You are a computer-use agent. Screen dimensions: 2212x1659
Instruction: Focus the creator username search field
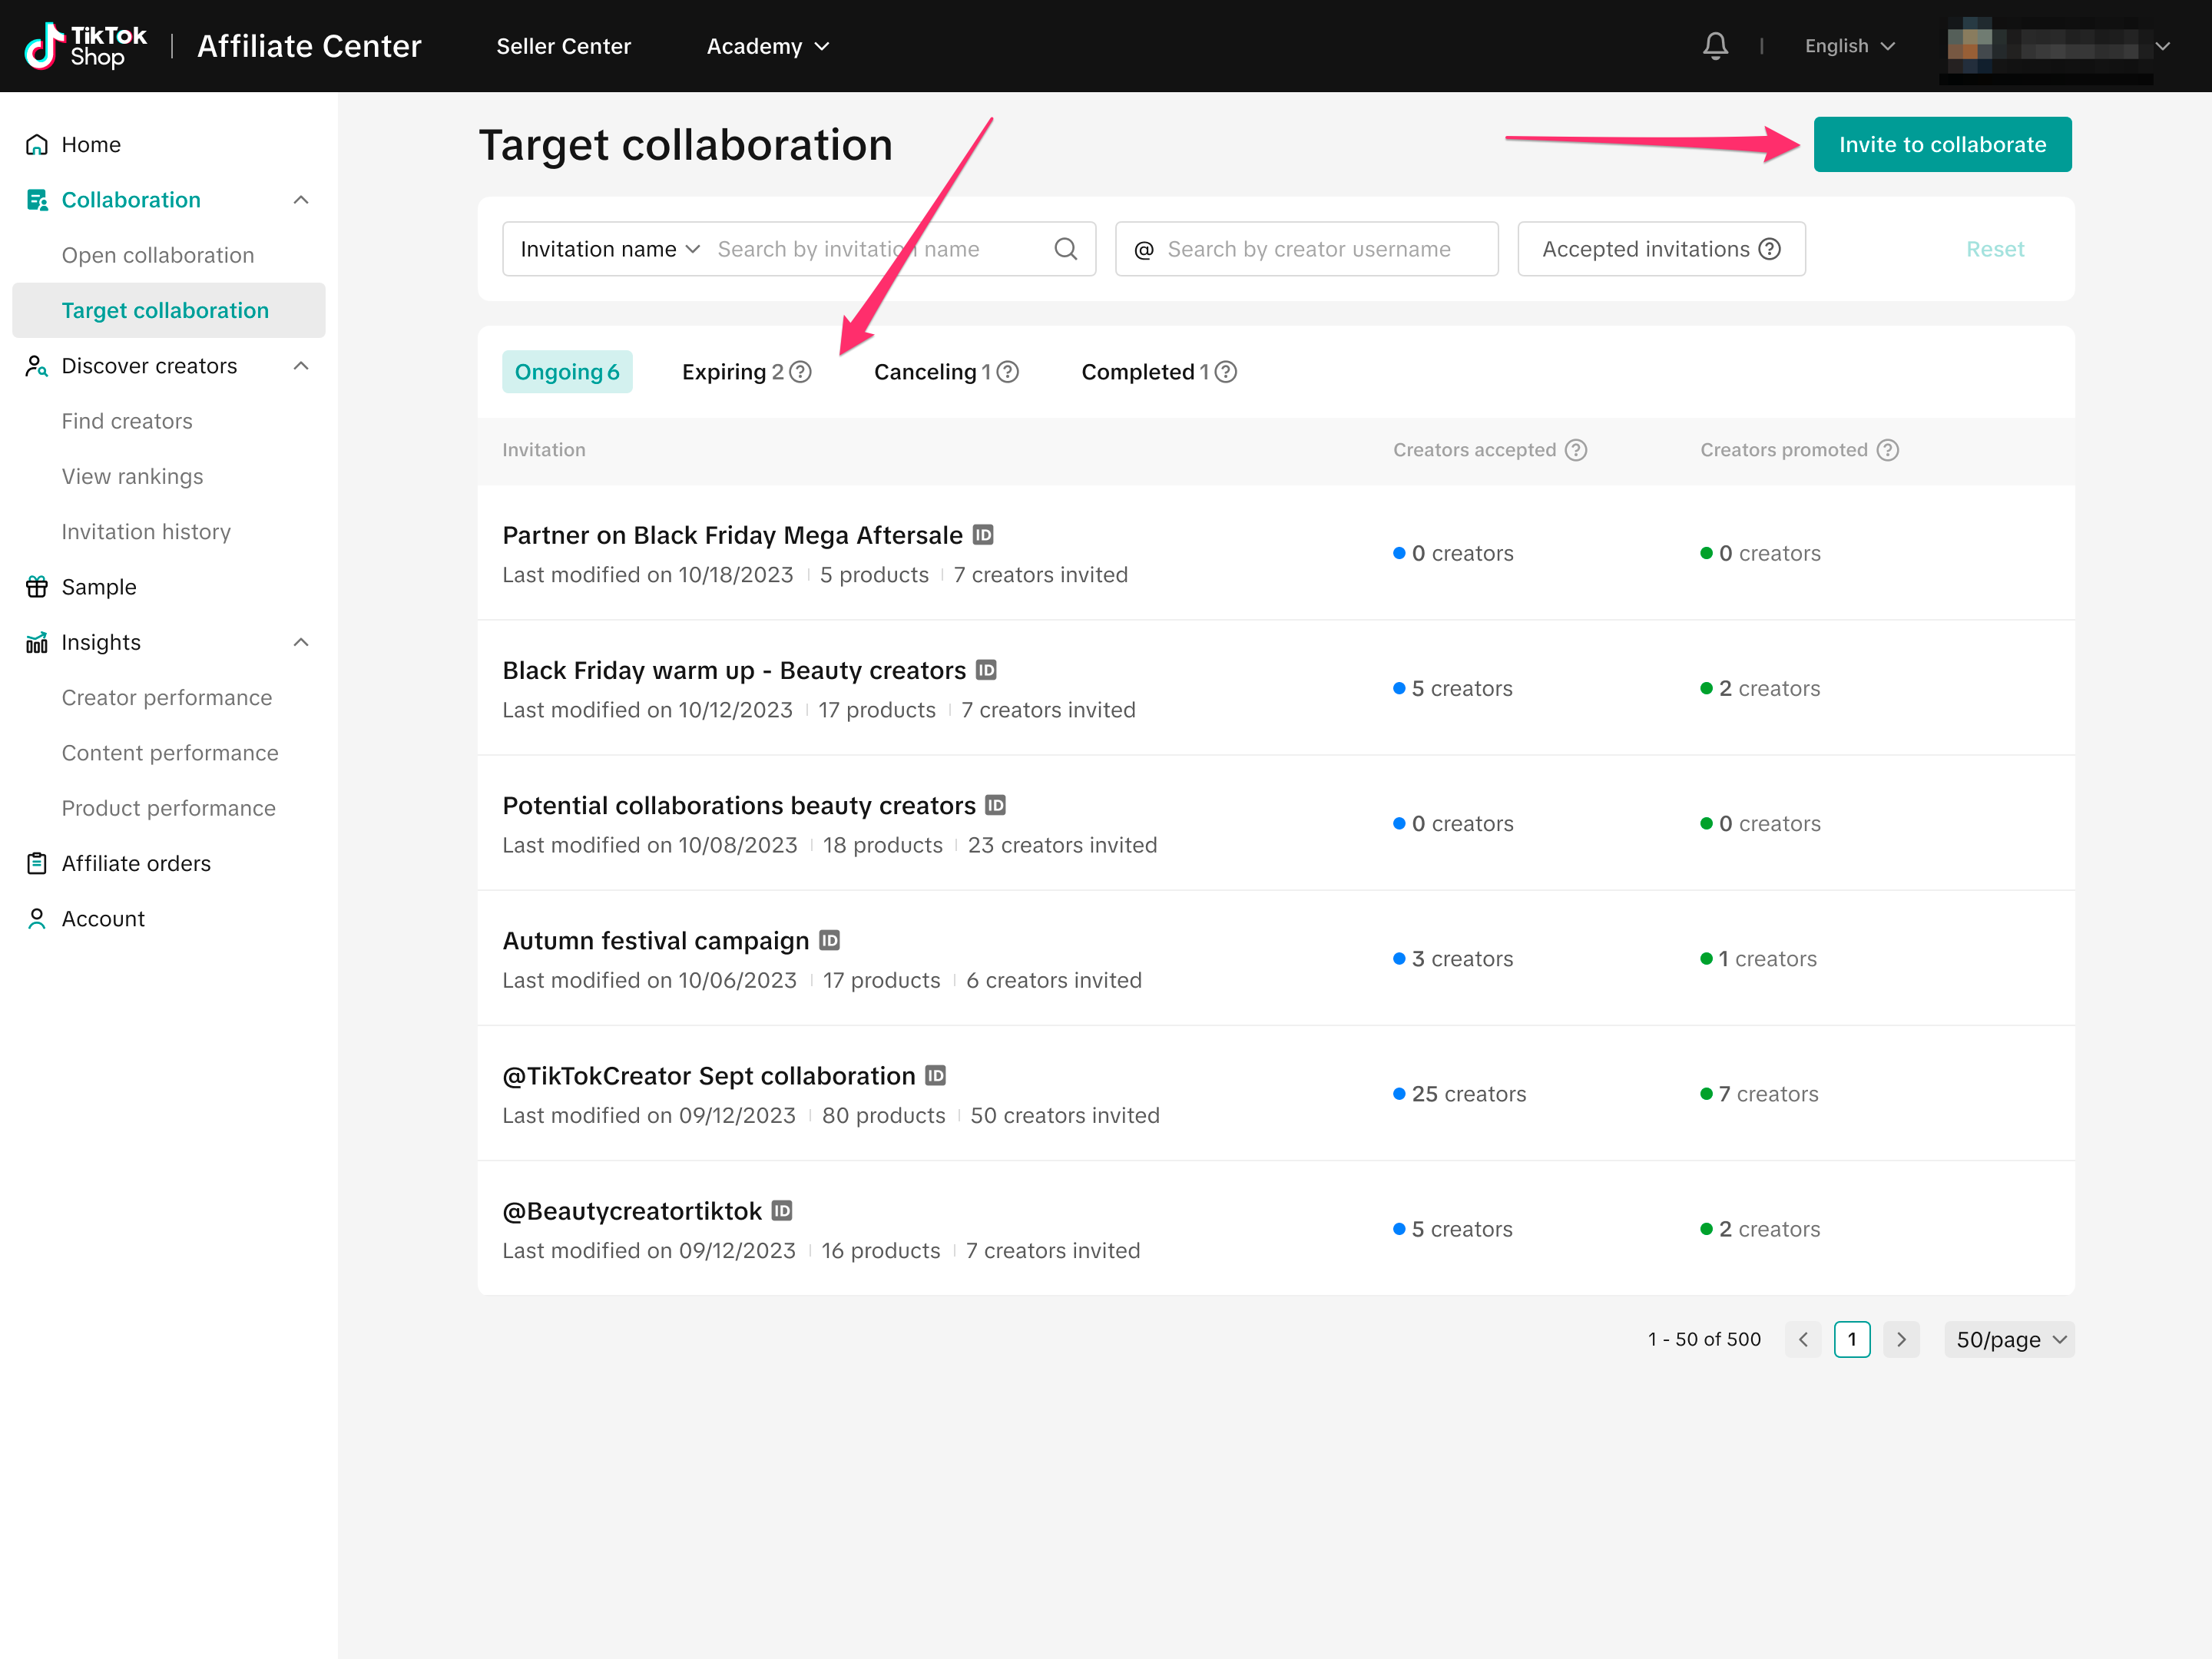click(1308, 249)
